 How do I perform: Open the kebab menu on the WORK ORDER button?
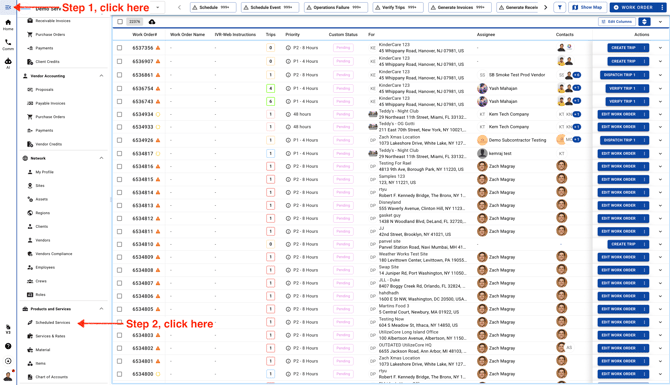pyautogui.click(x=661, y=7)
